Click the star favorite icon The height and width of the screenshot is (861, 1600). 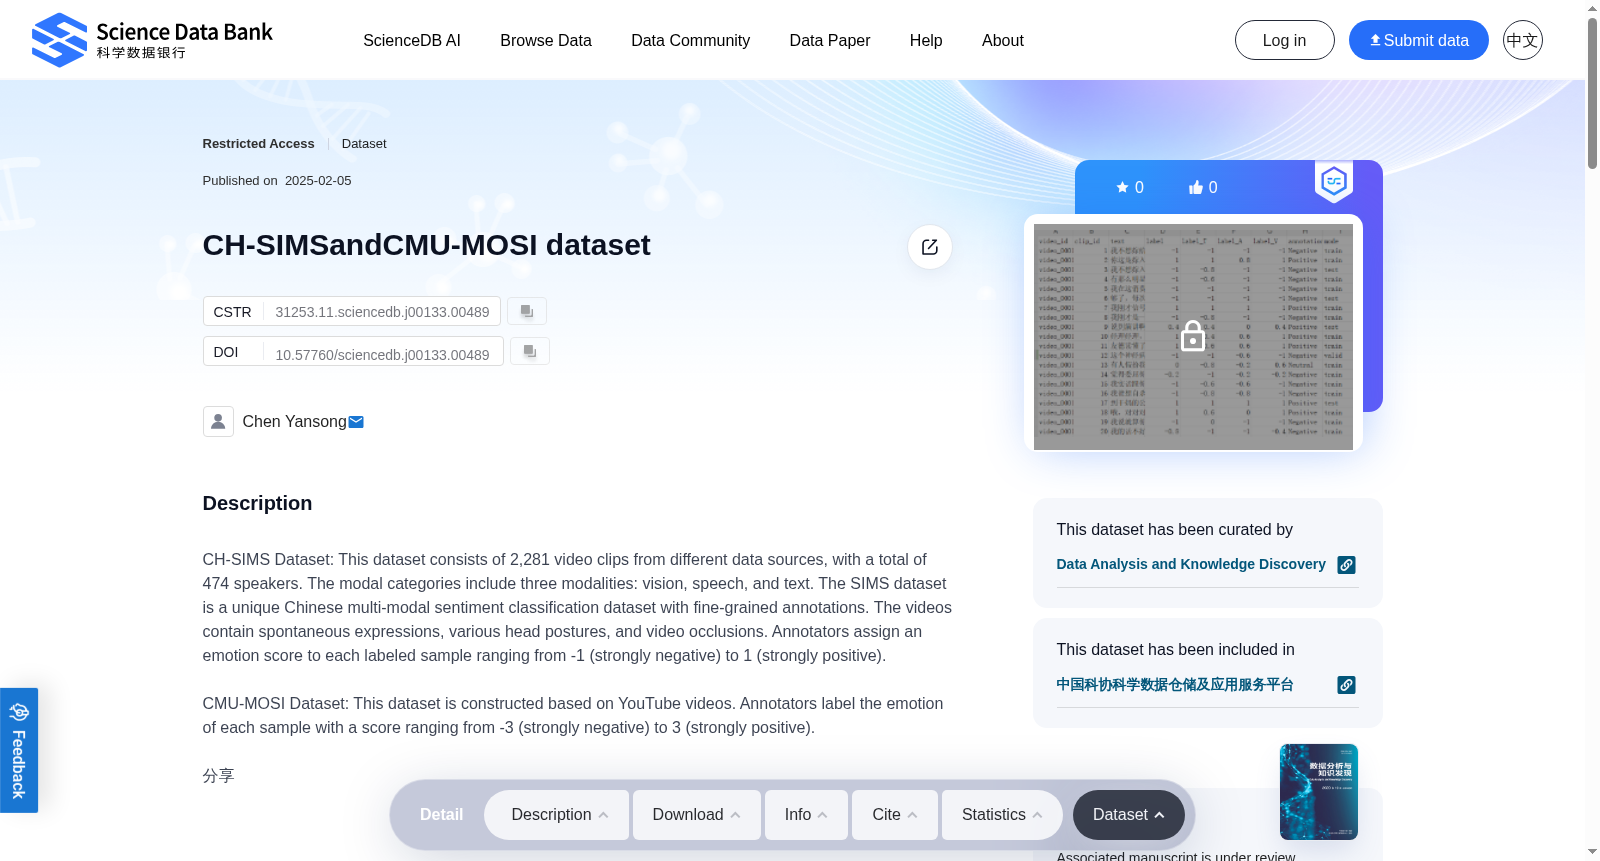[x=1122, y=187]
